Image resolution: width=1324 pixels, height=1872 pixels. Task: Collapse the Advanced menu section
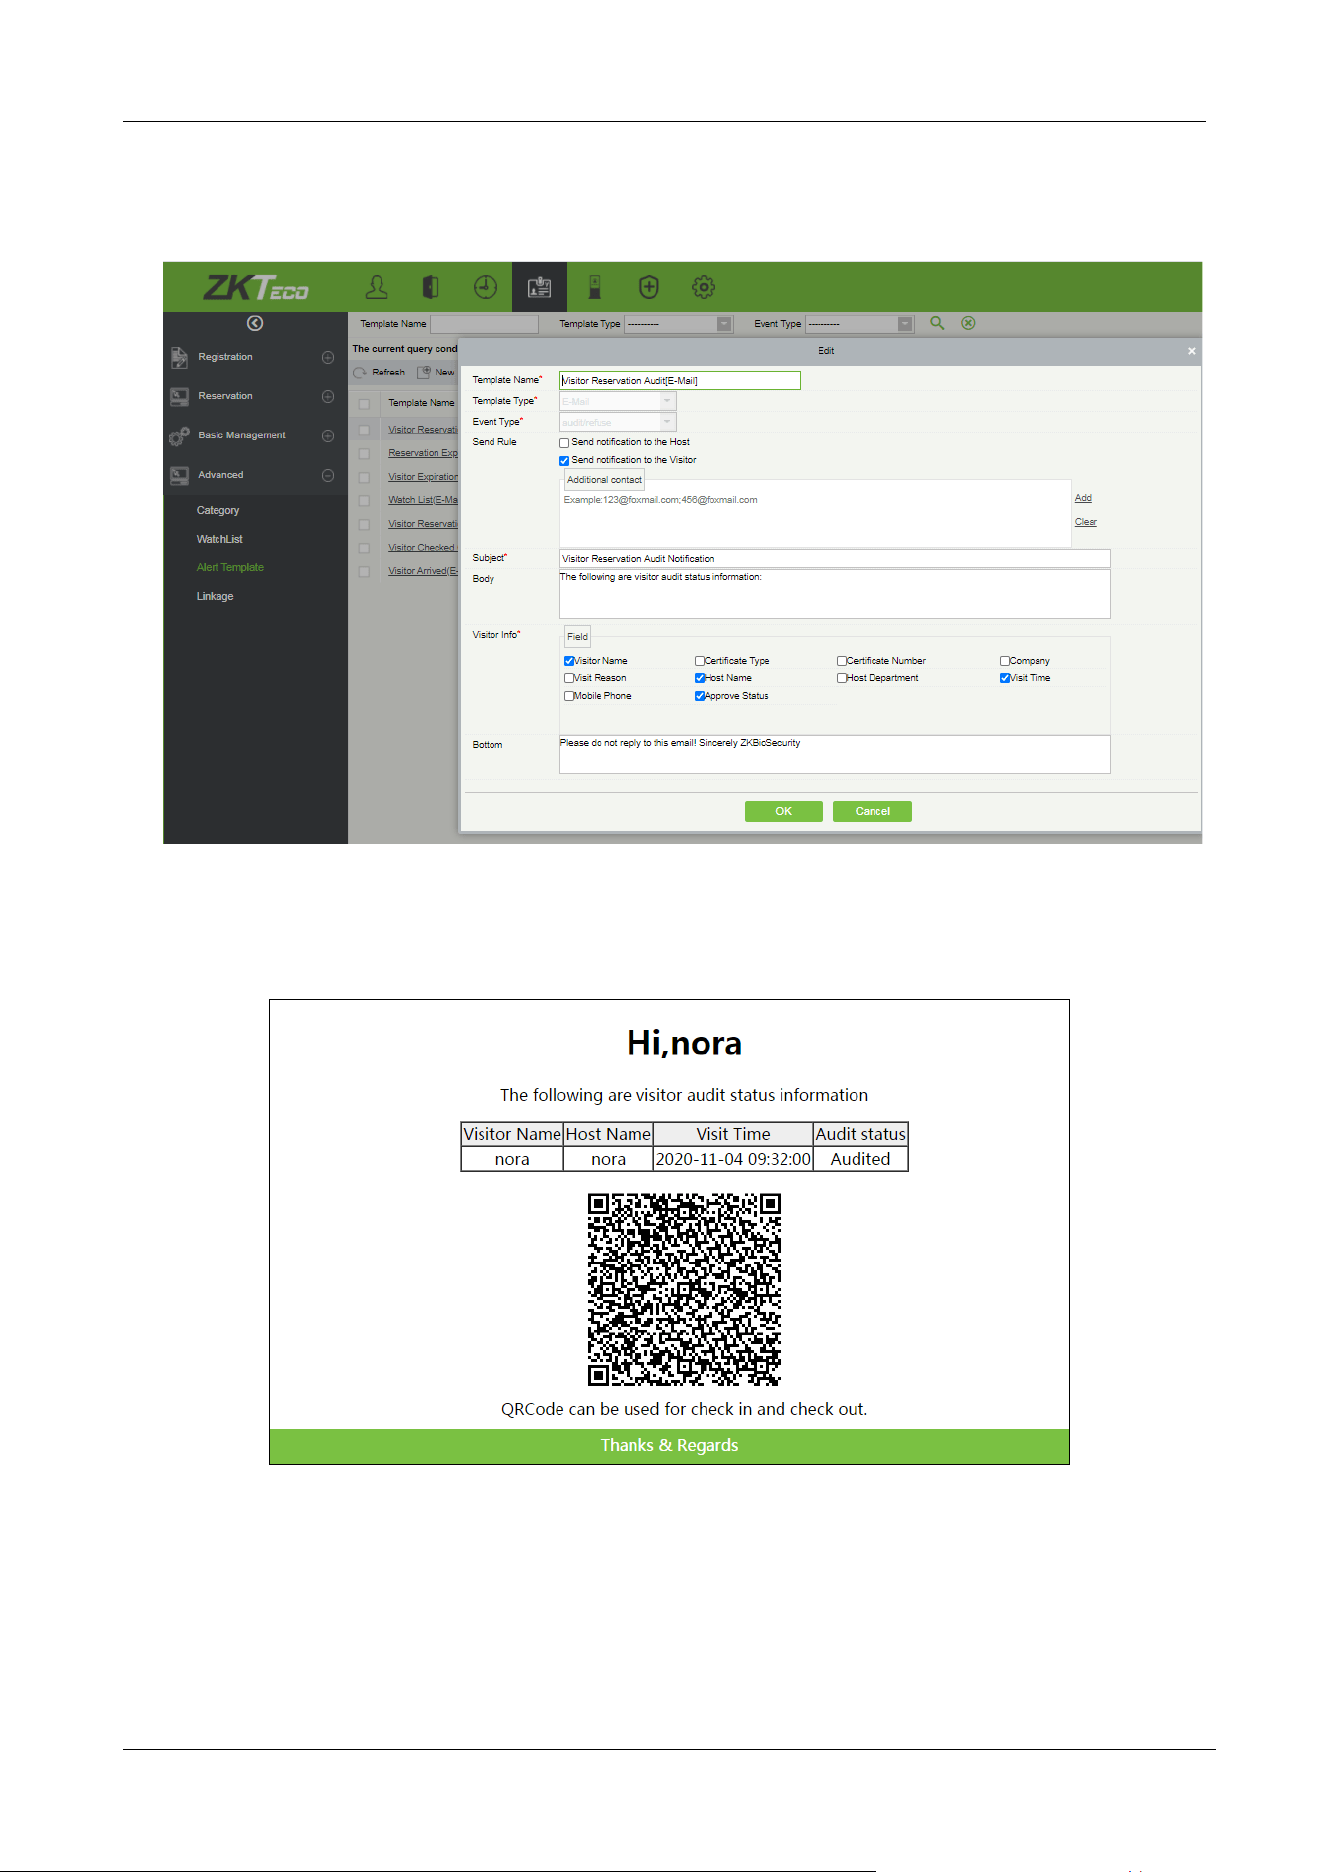click(328, 475)
